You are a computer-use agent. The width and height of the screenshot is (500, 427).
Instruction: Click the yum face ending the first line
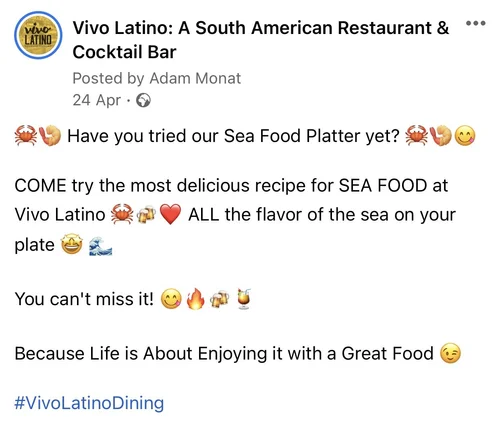(x=465, y=136)
